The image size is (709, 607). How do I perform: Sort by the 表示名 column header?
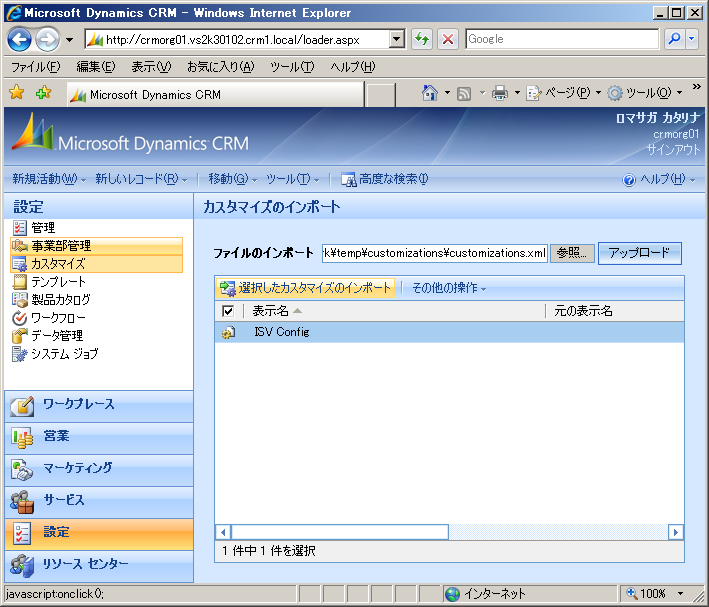tap(270, 311)
